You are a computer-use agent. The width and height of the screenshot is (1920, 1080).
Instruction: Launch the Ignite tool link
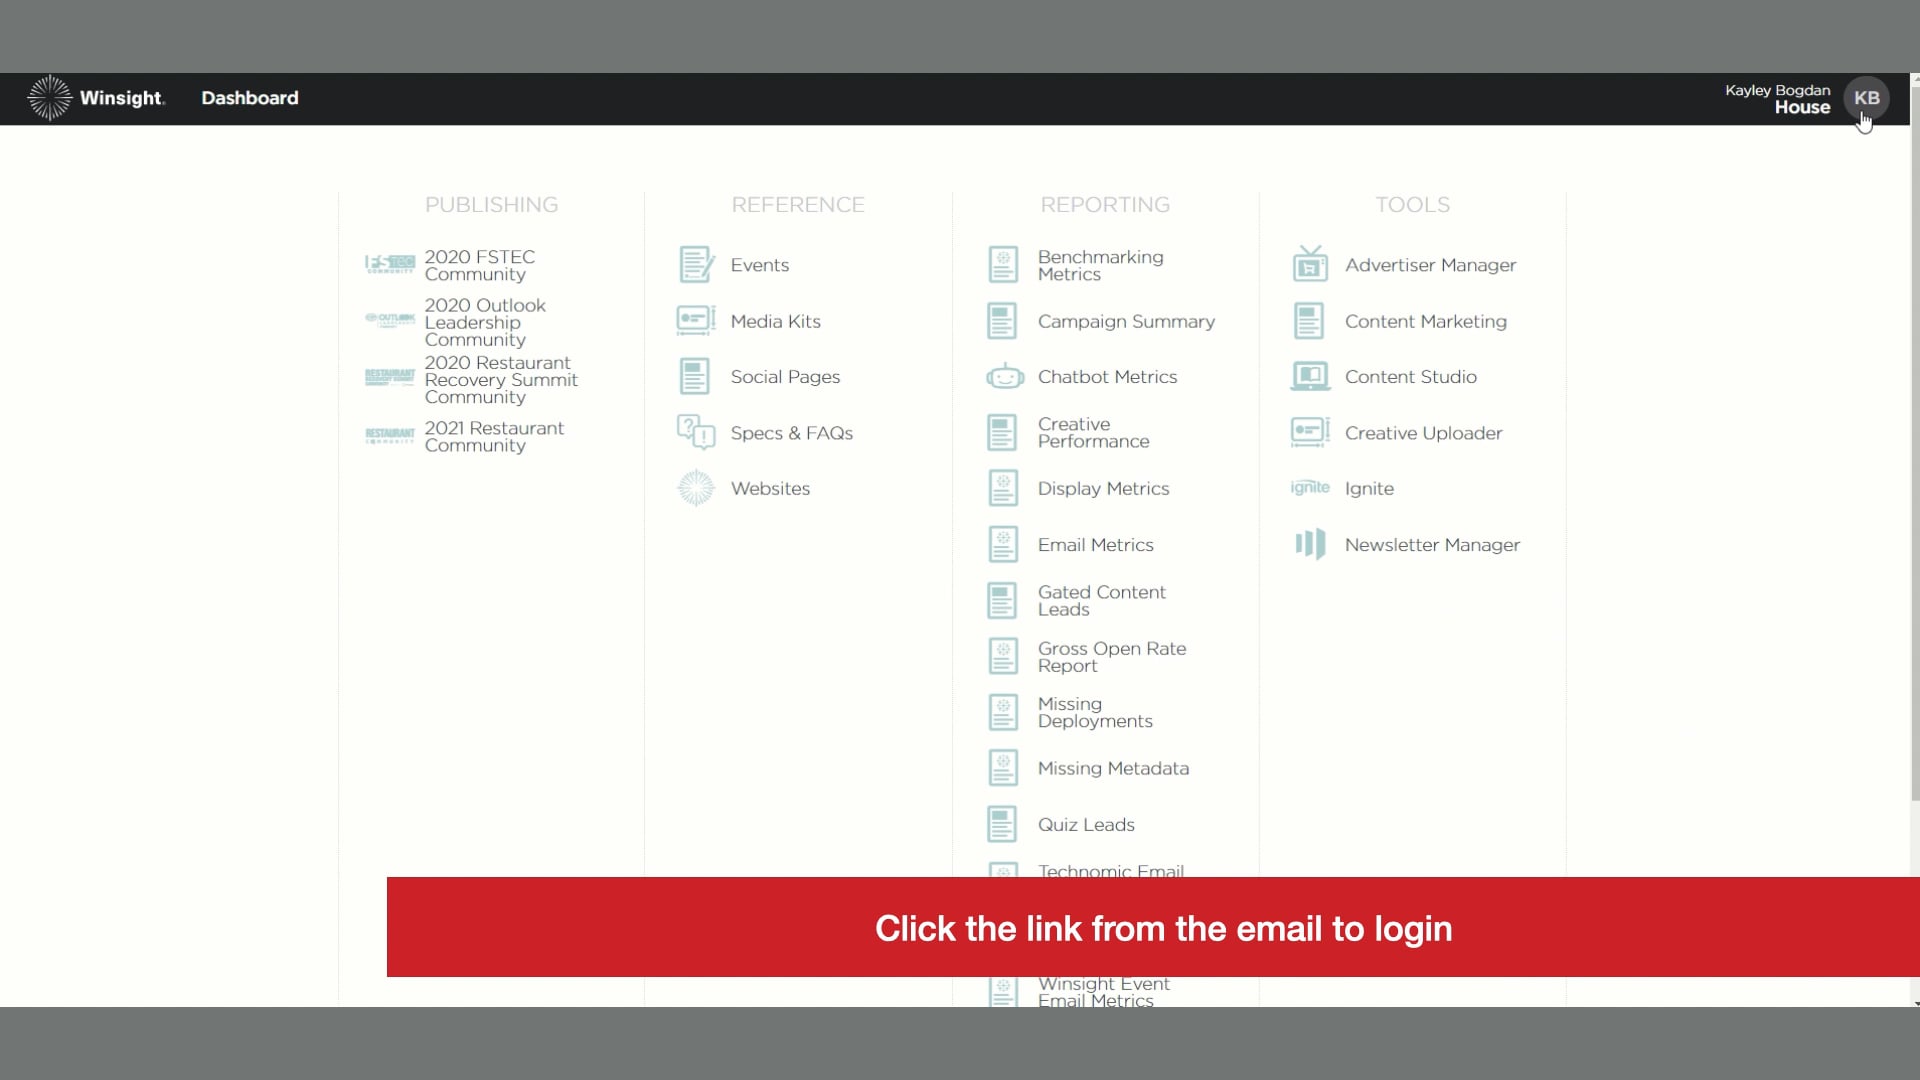click(1369, 489)
